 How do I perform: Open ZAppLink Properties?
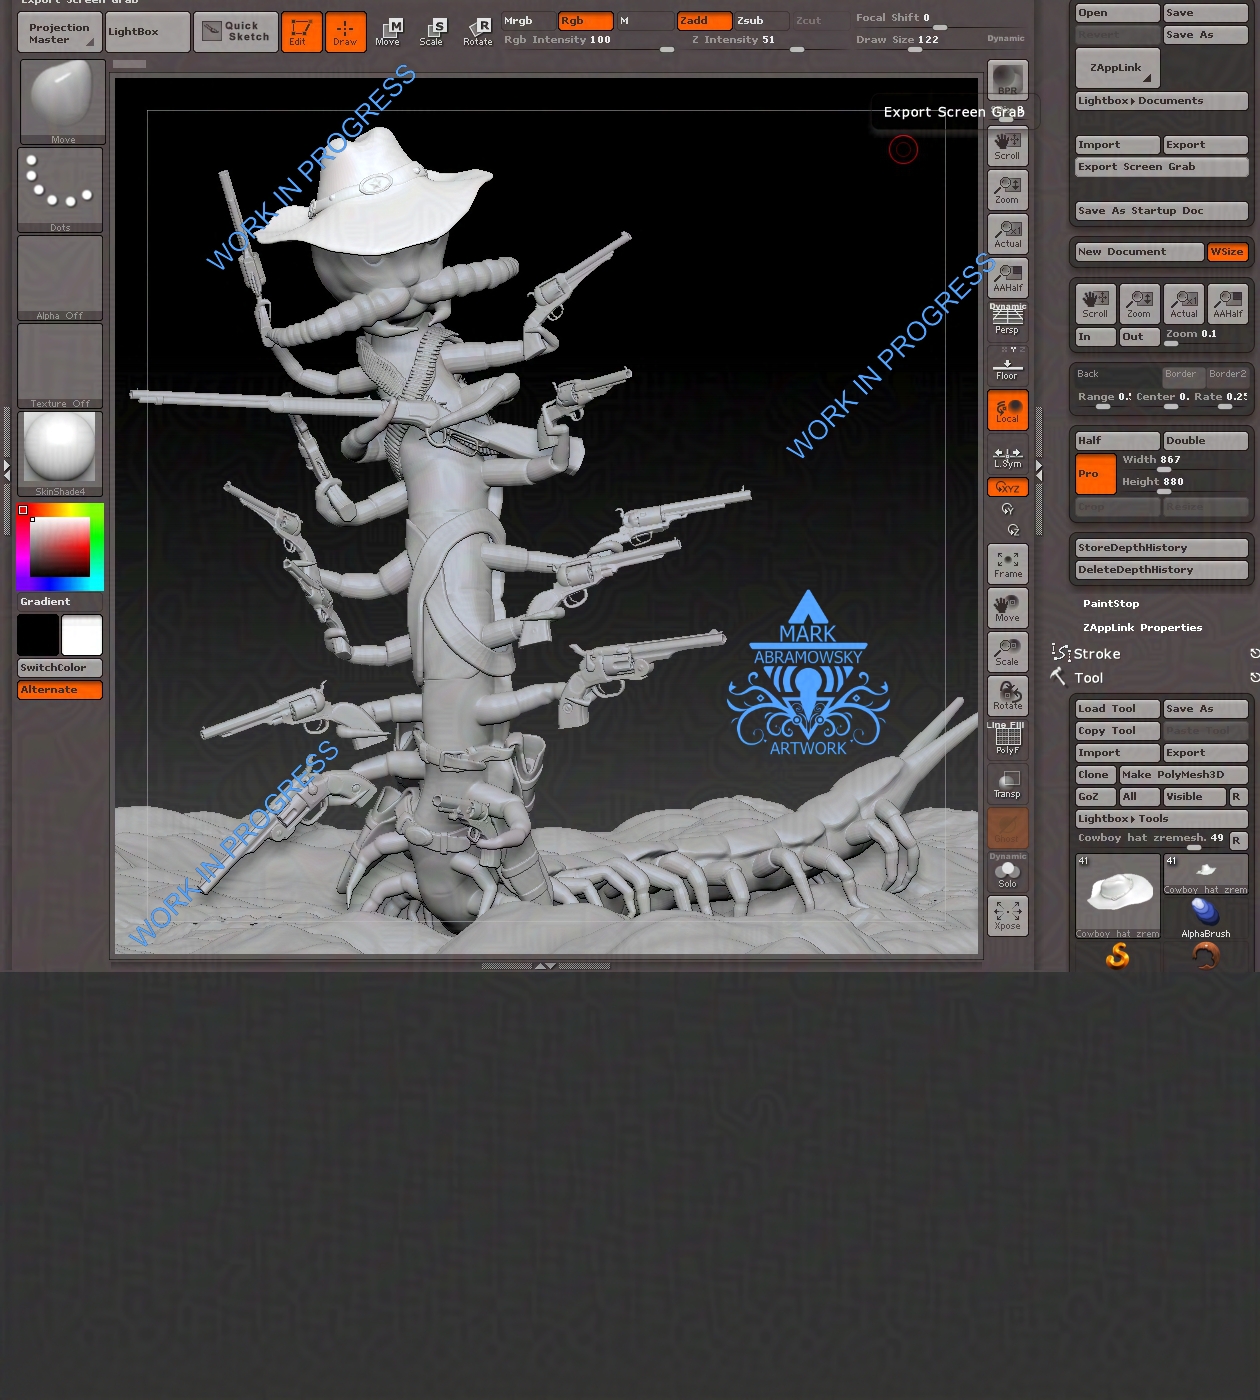point(1143,627)
